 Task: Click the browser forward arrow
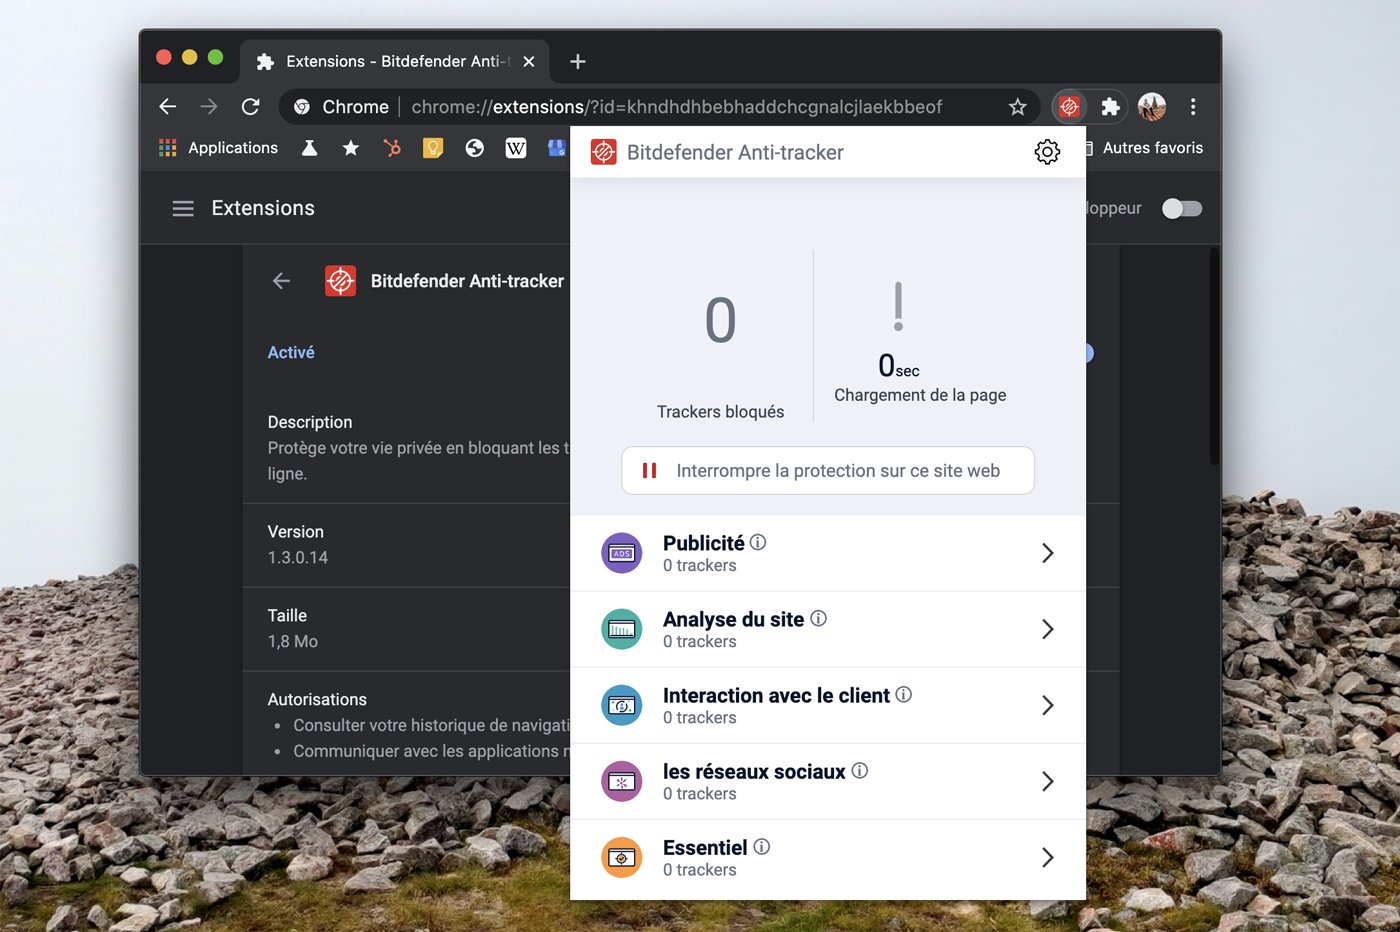coord(209,107)
